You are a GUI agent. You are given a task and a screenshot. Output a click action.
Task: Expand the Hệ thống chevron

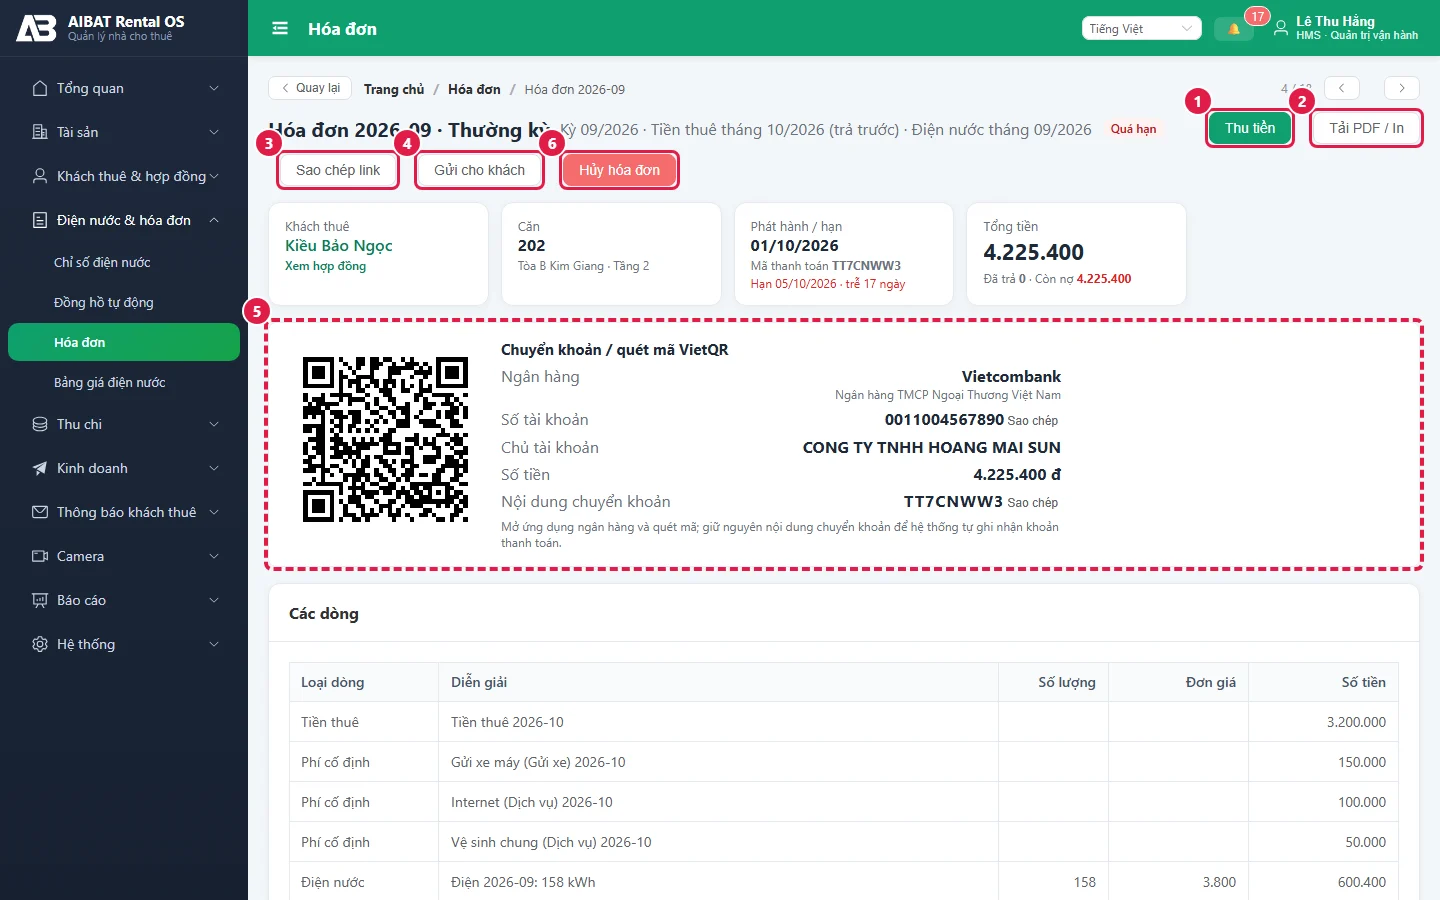click(x=214, y=644)
